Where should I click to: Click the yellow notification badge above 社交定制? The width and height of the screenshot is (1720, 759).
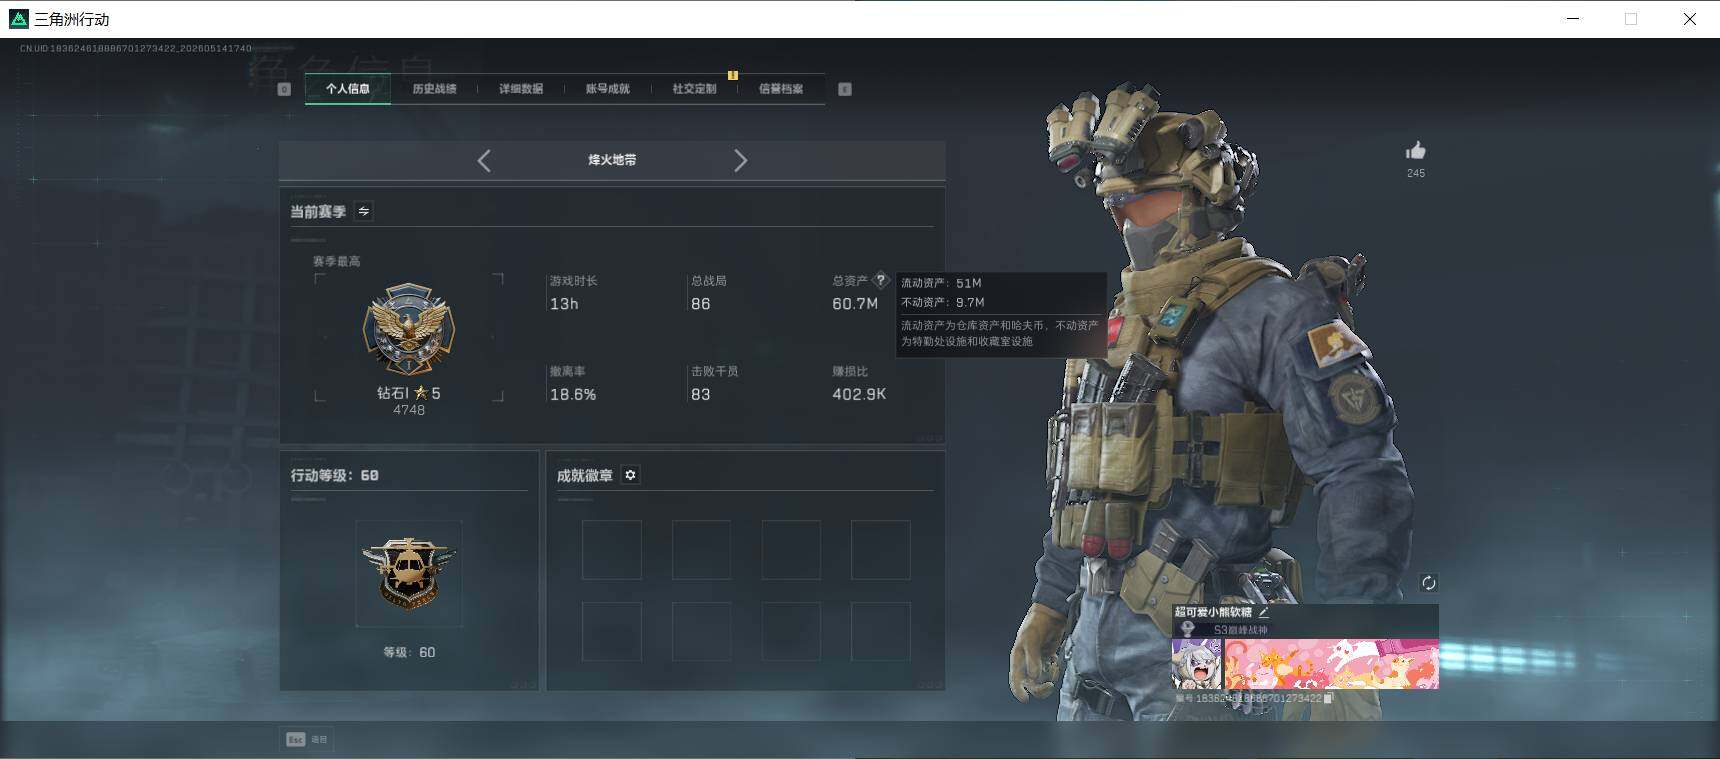pos(733,75)
